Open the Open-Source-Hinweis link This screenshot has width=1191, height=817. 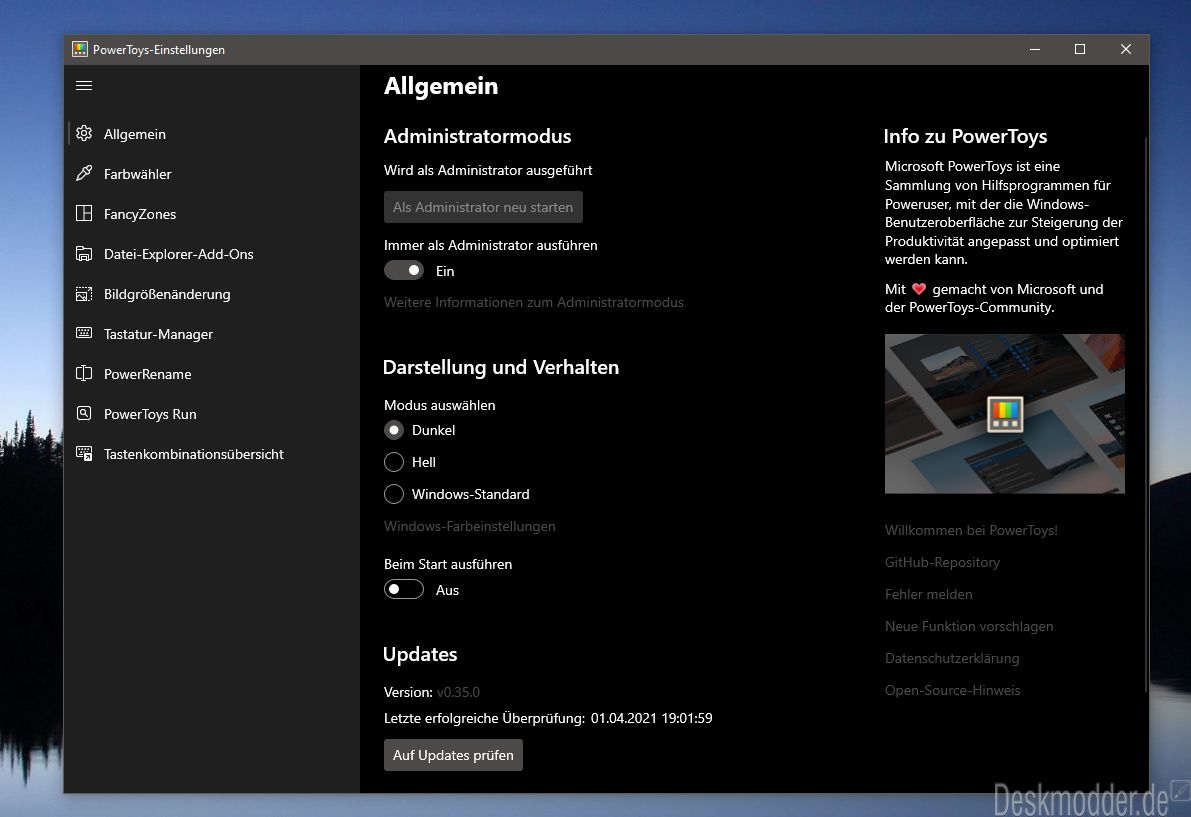952,689
